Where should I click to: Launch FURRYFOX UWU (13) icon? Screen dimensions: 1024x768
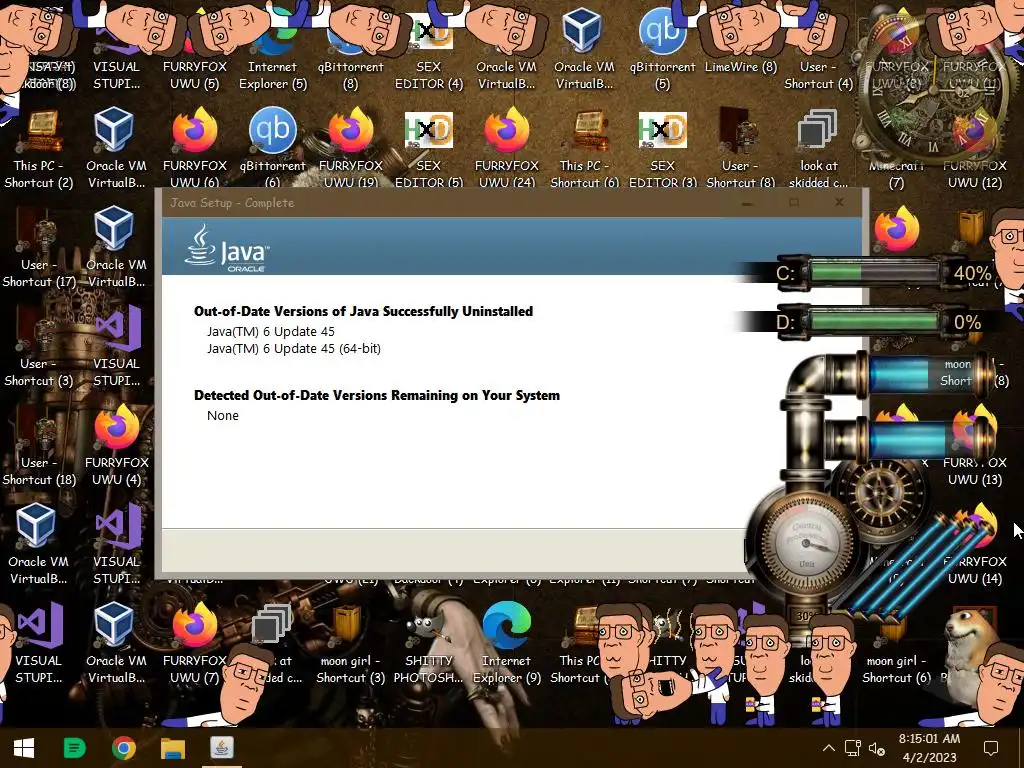[974, 447]
